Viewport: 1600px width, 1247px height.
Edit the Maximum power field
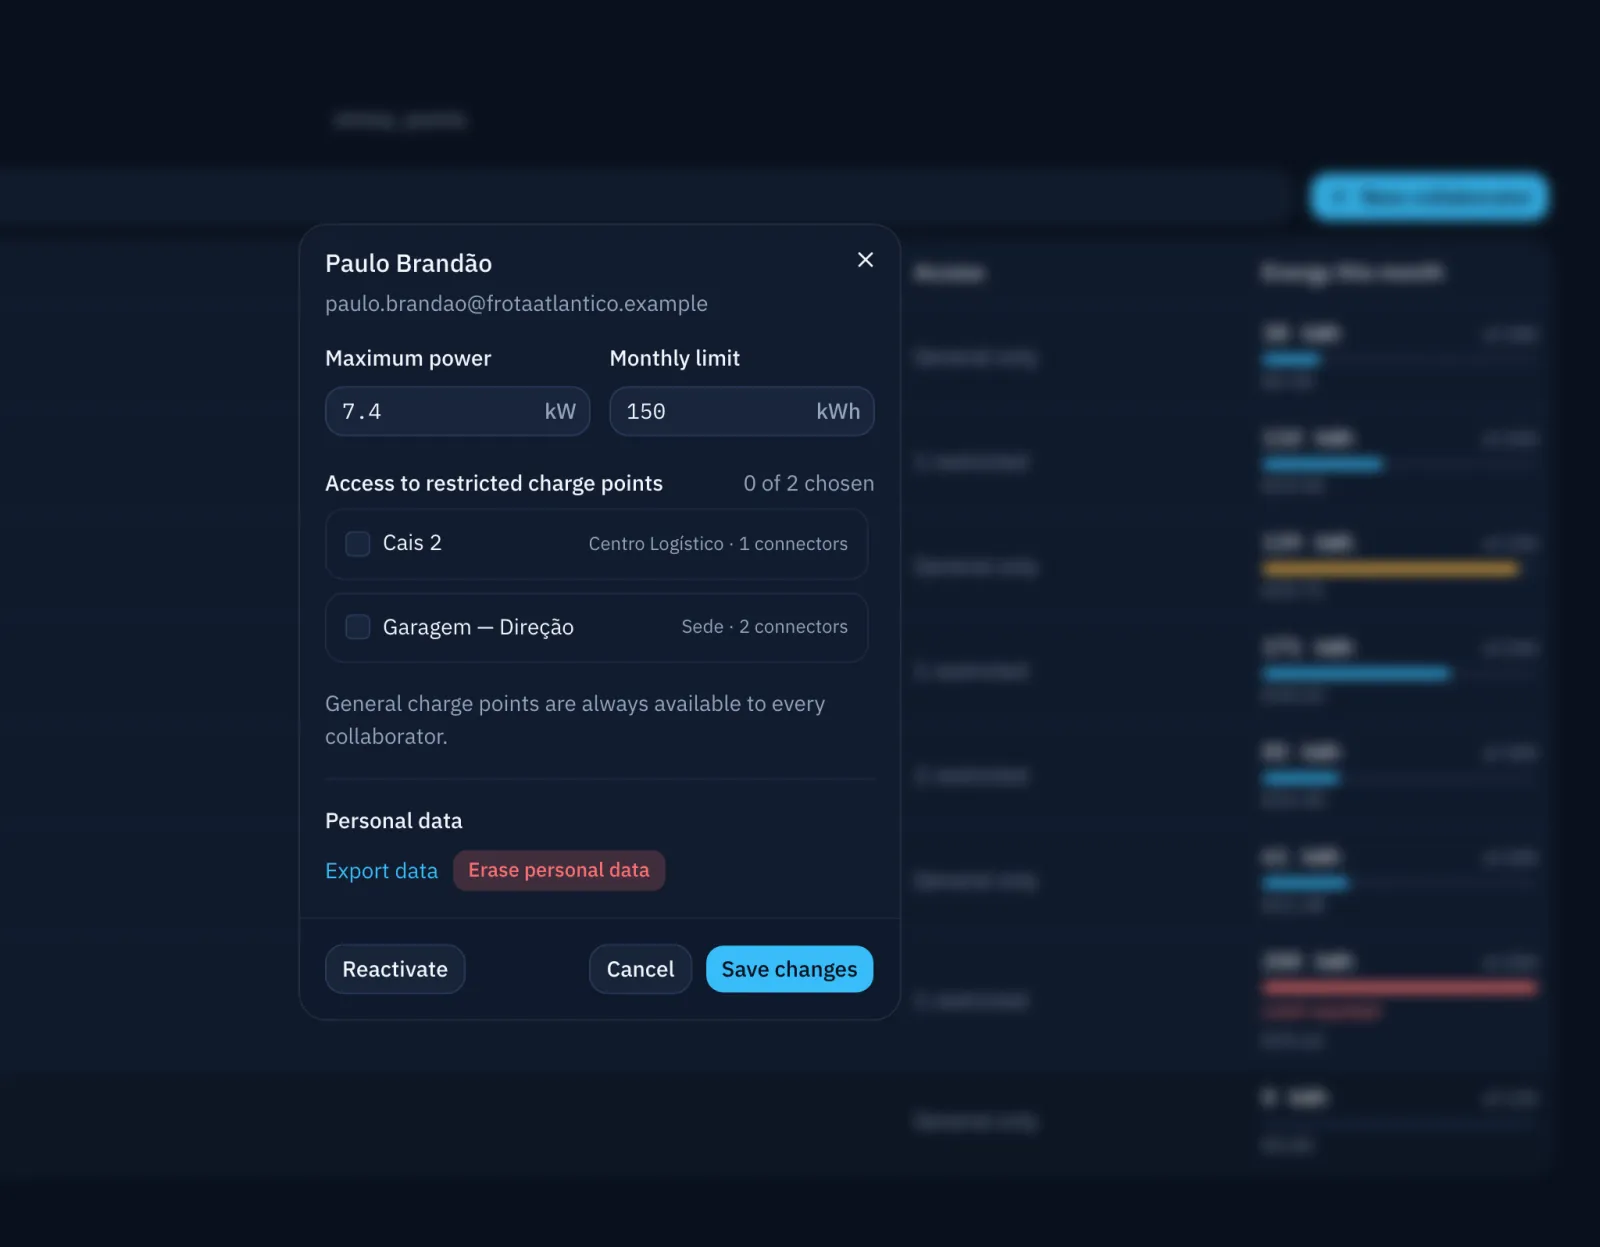pos(458,411)
